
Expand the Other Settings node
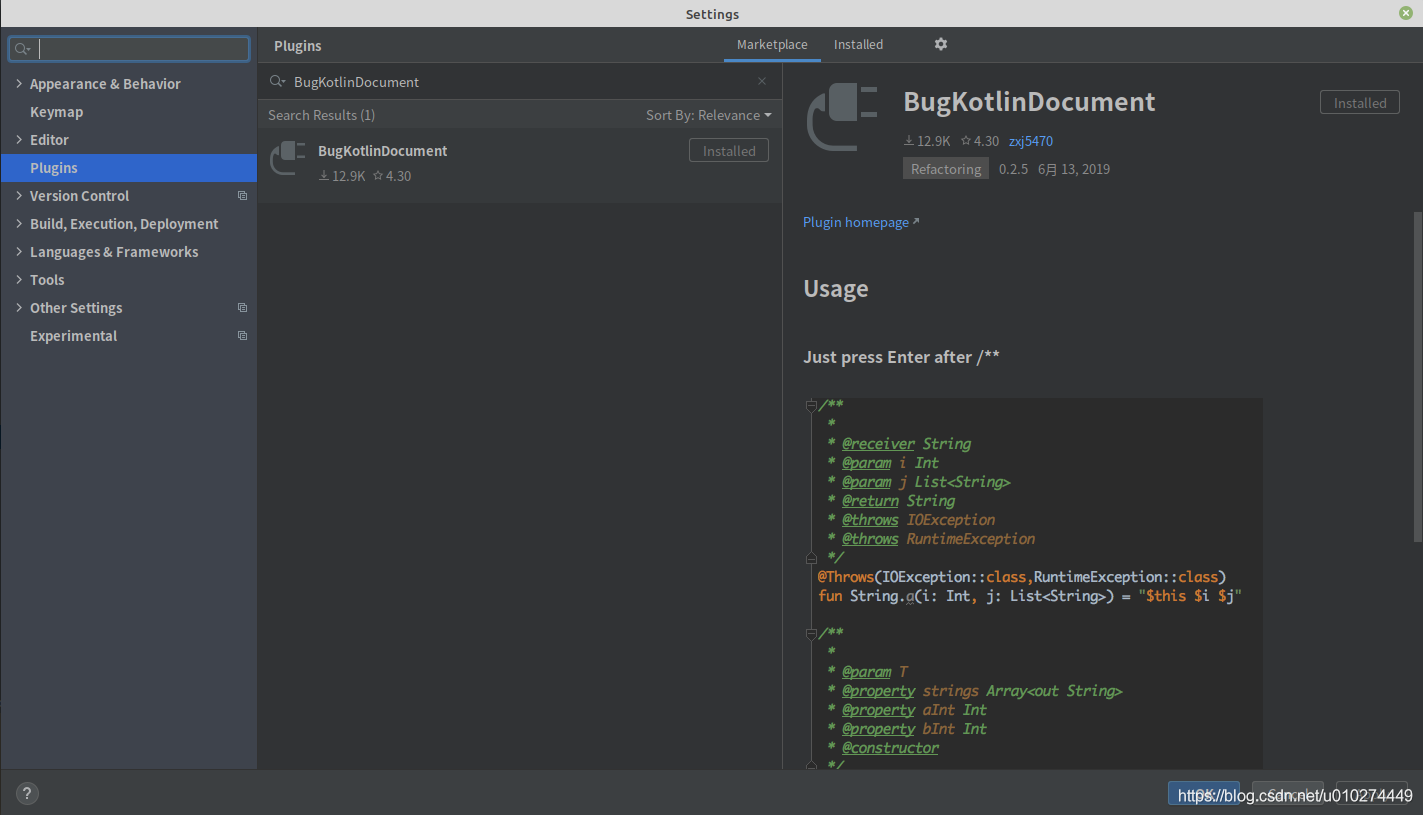[19, 308]
